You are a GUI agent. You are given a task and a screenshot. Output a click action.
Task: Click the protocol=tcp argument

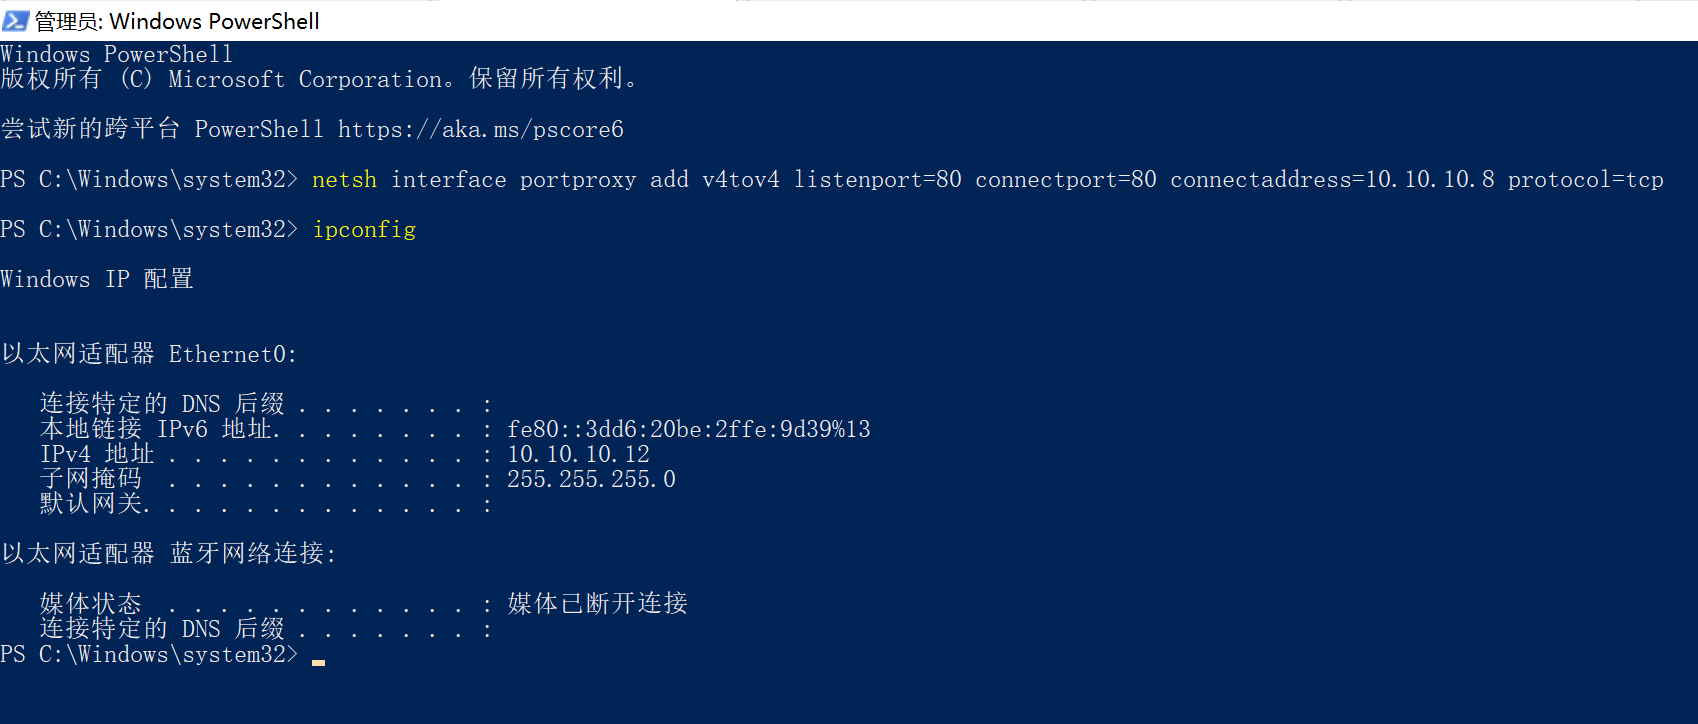1585,180
